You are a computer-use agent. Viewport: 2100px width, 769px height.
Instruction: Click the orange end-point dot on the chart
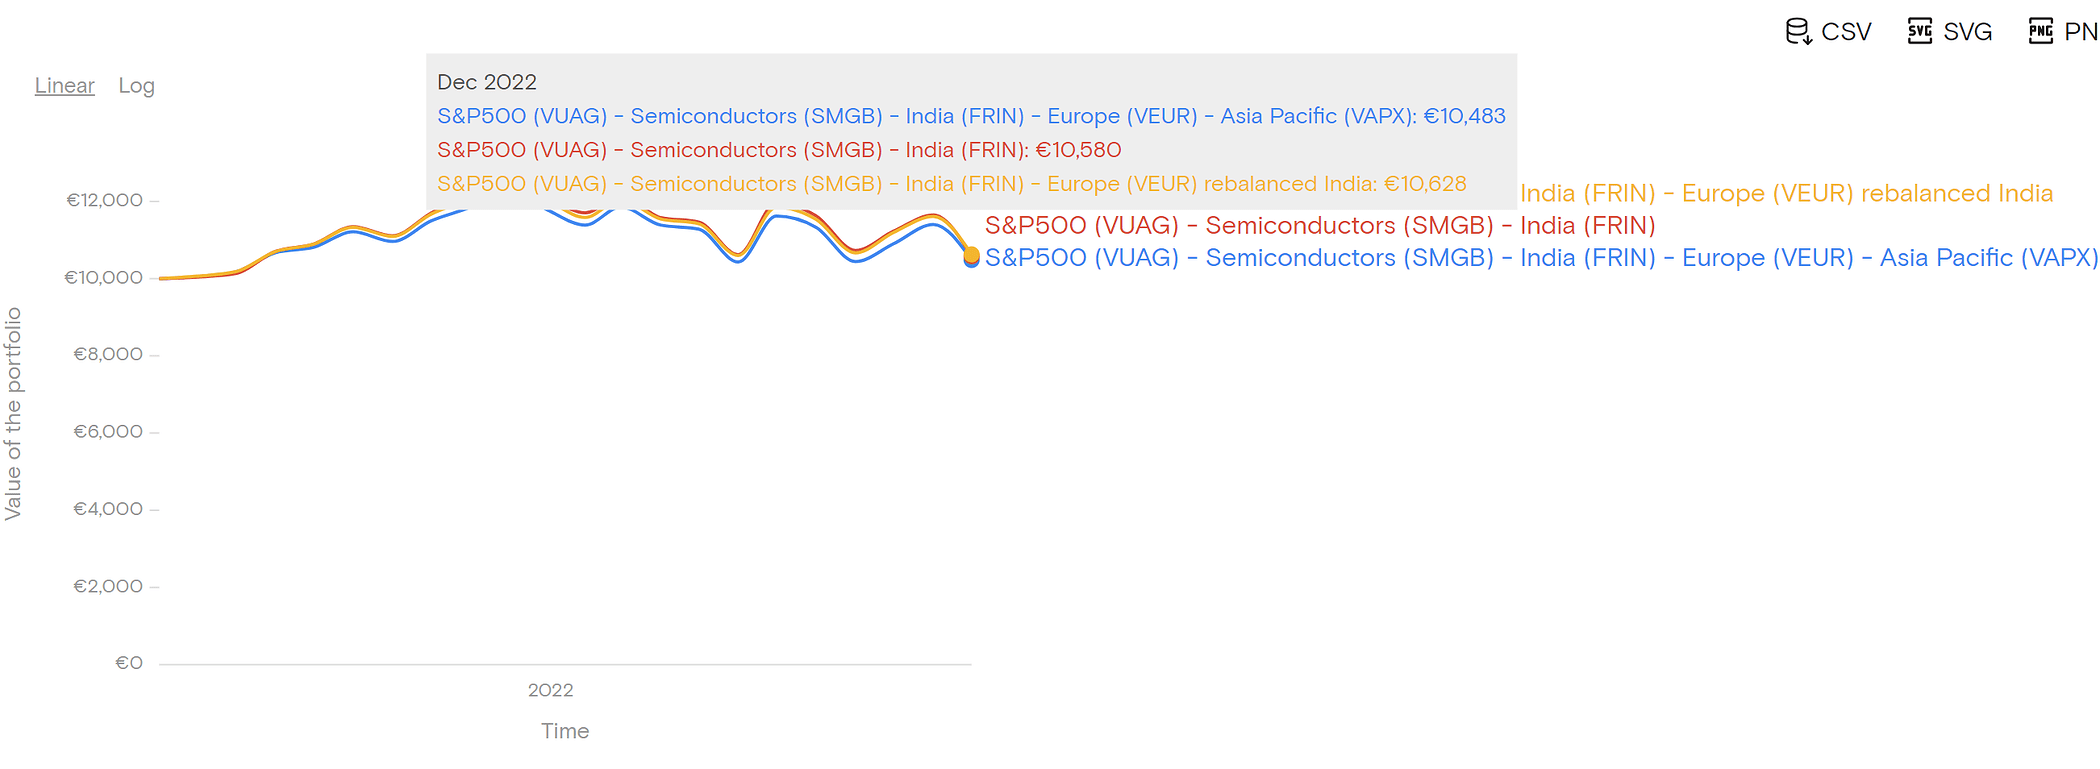click(x=971, y=254)
